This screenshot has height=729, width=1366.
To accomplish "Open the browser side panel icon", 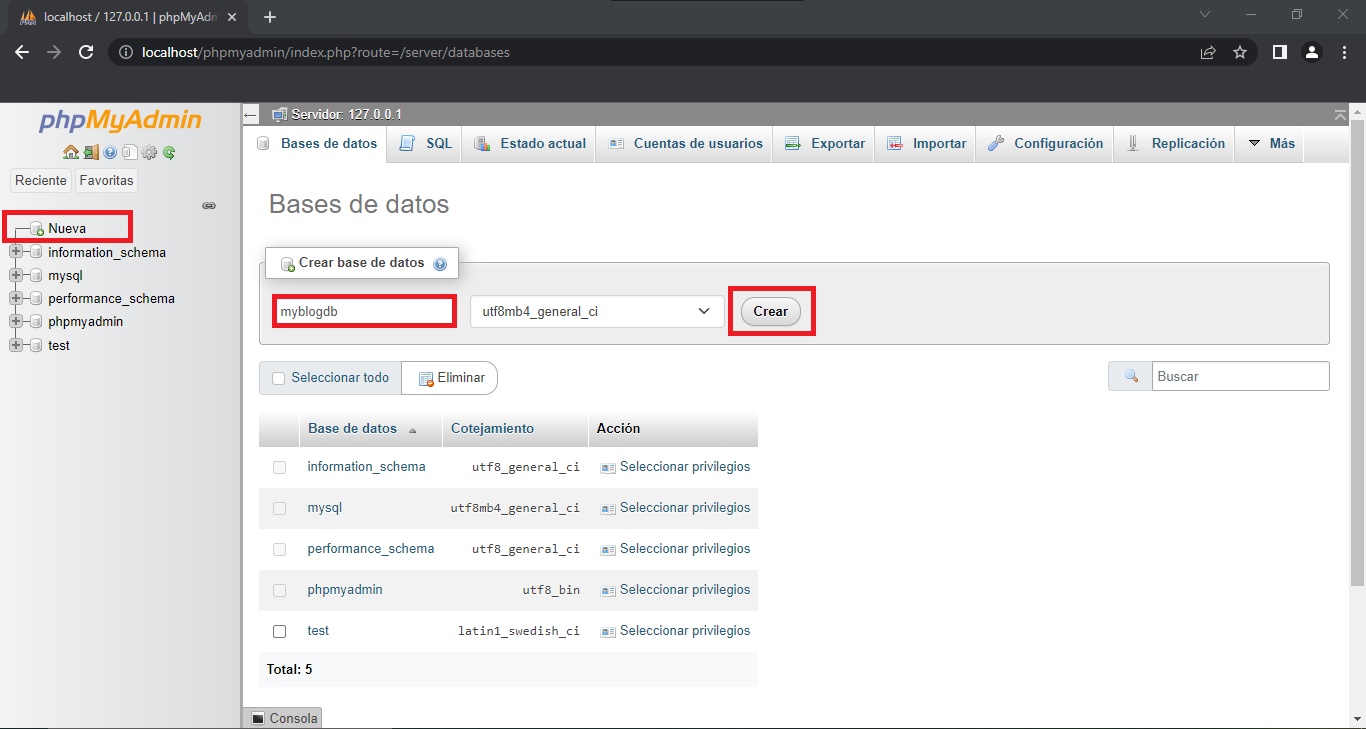I will tap(1279, 52).
